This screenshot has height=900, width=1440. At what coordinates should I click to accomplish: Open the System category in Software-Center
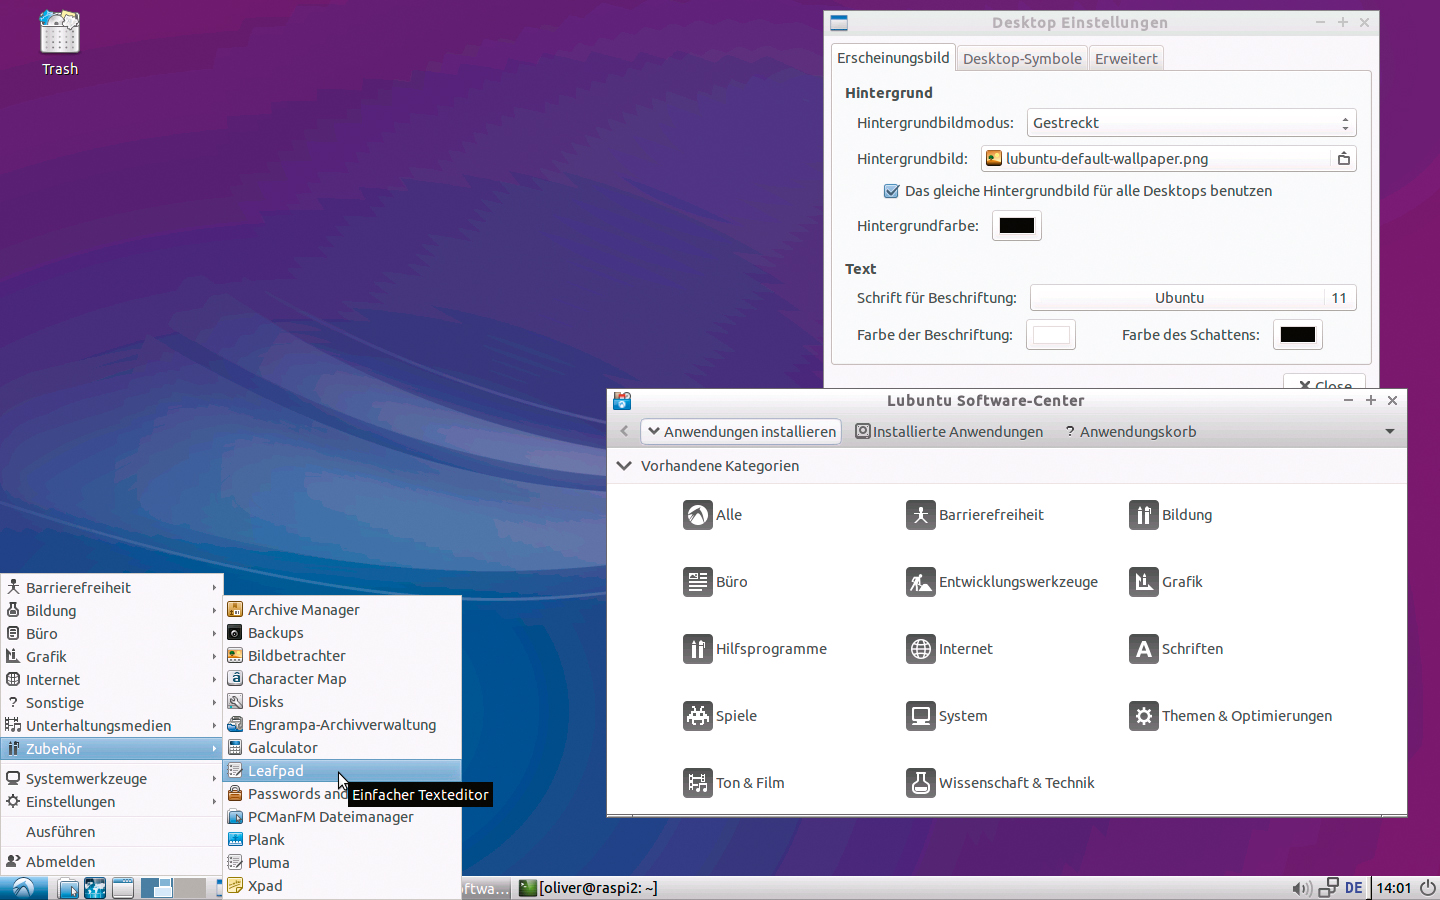(x=947, y=716)
